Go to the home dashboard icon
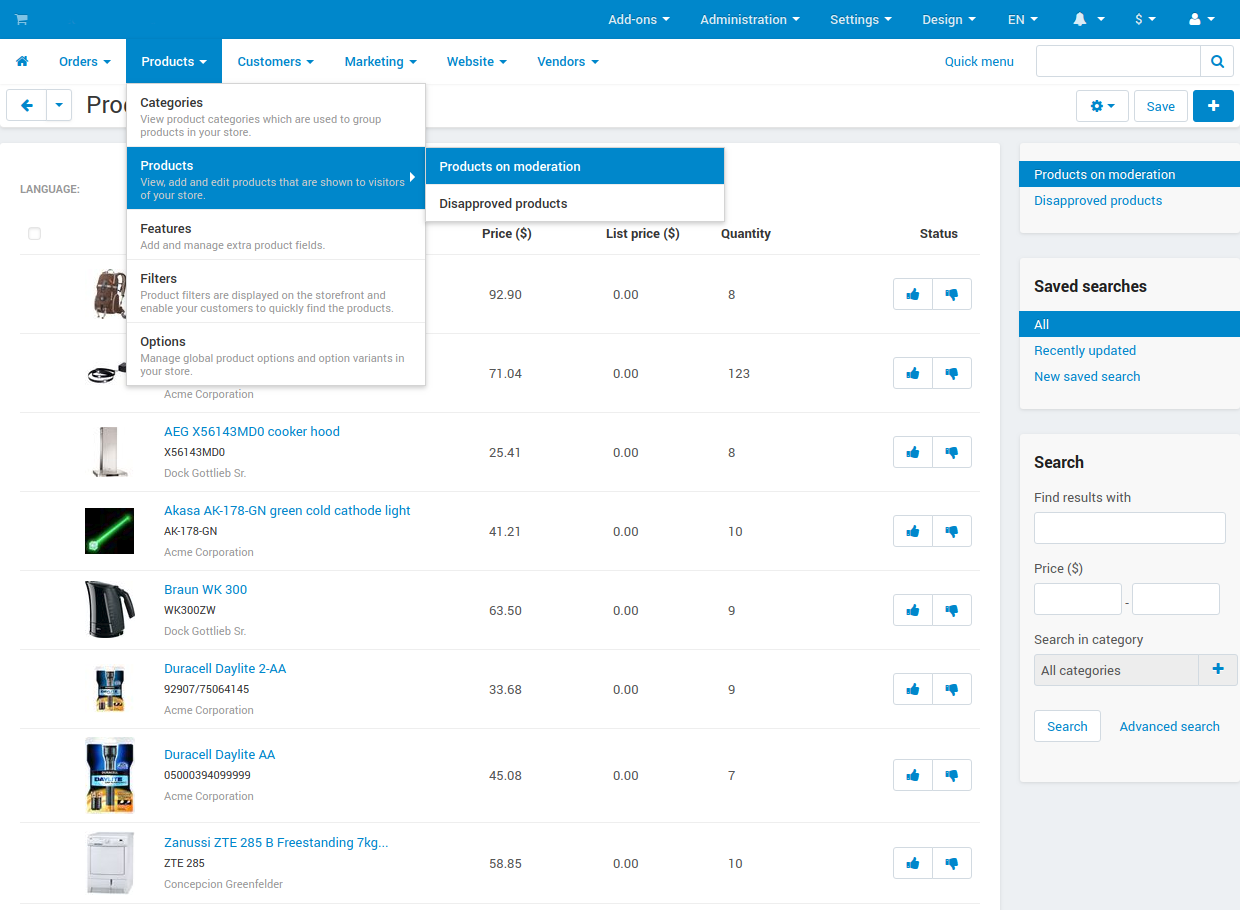The image size is (1240, 910). tap(22, 61)
